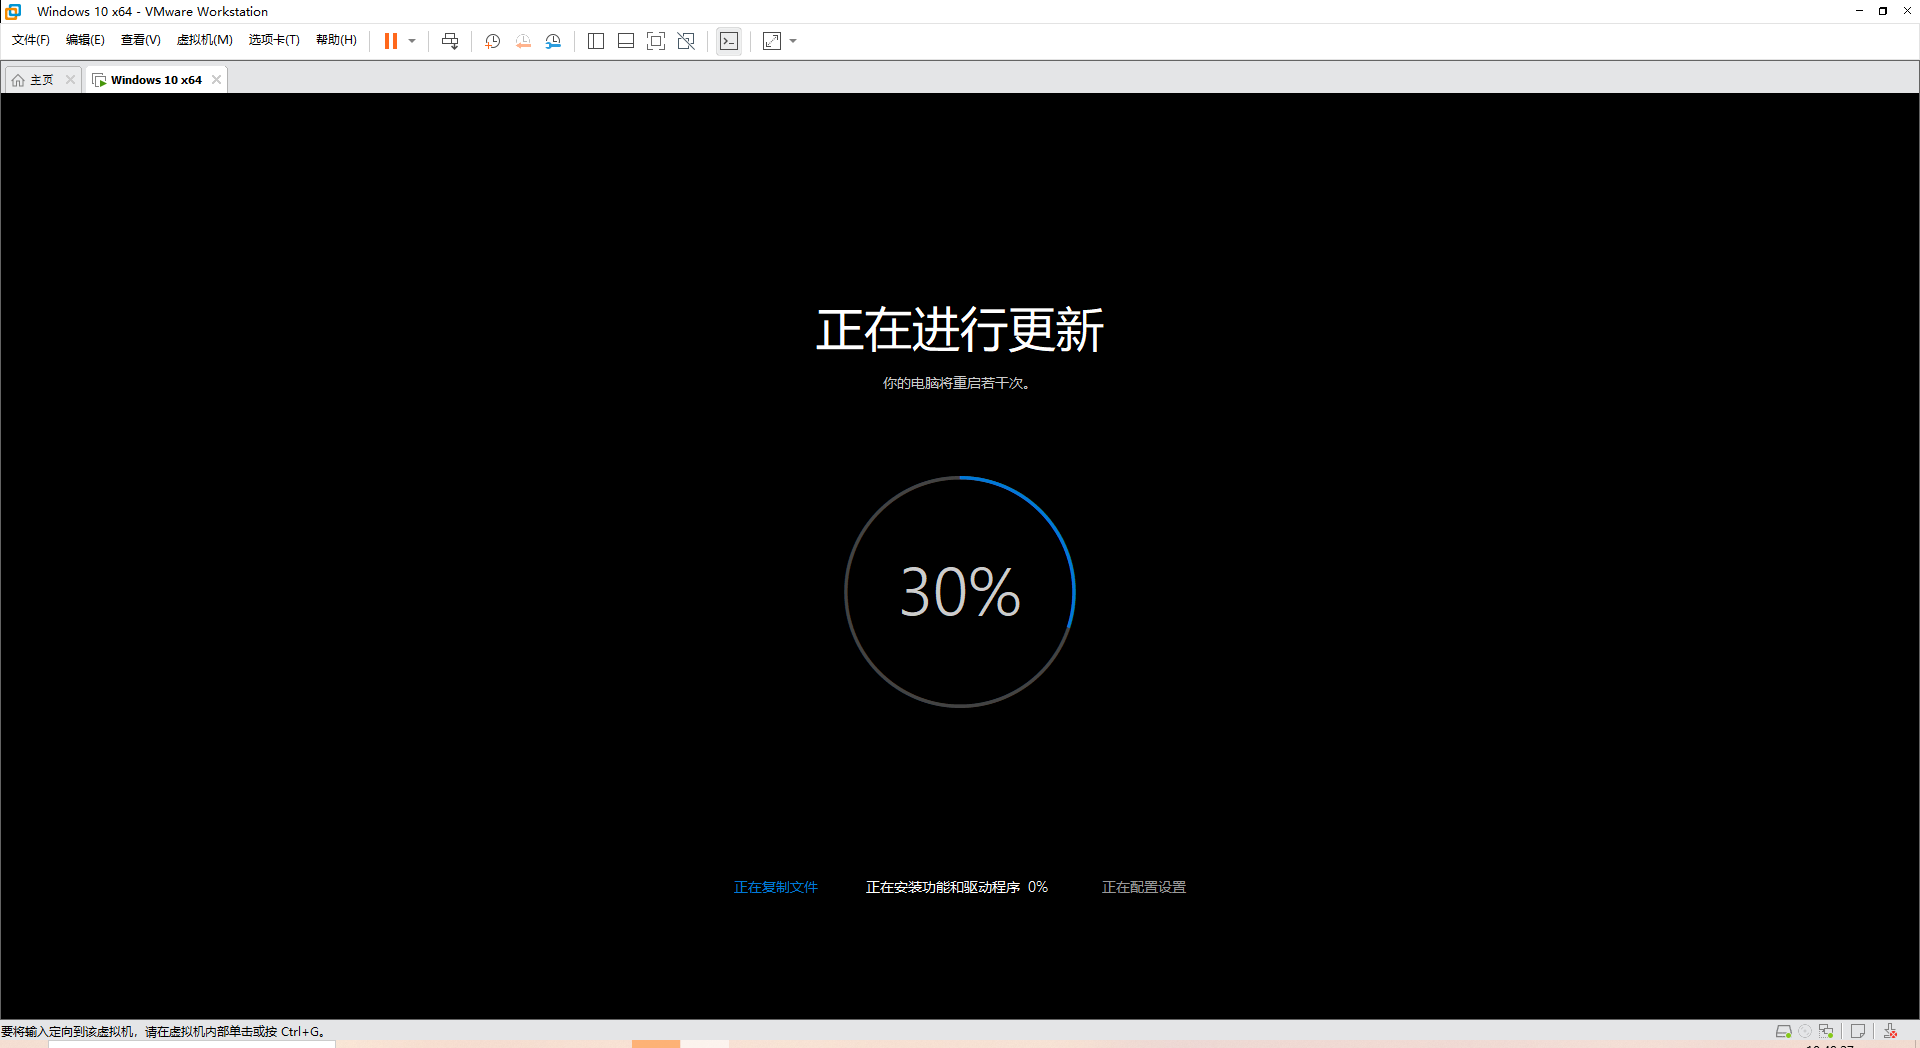Open the 查看(V) menu
The image size is (1920, 1048).
(140, 40)
